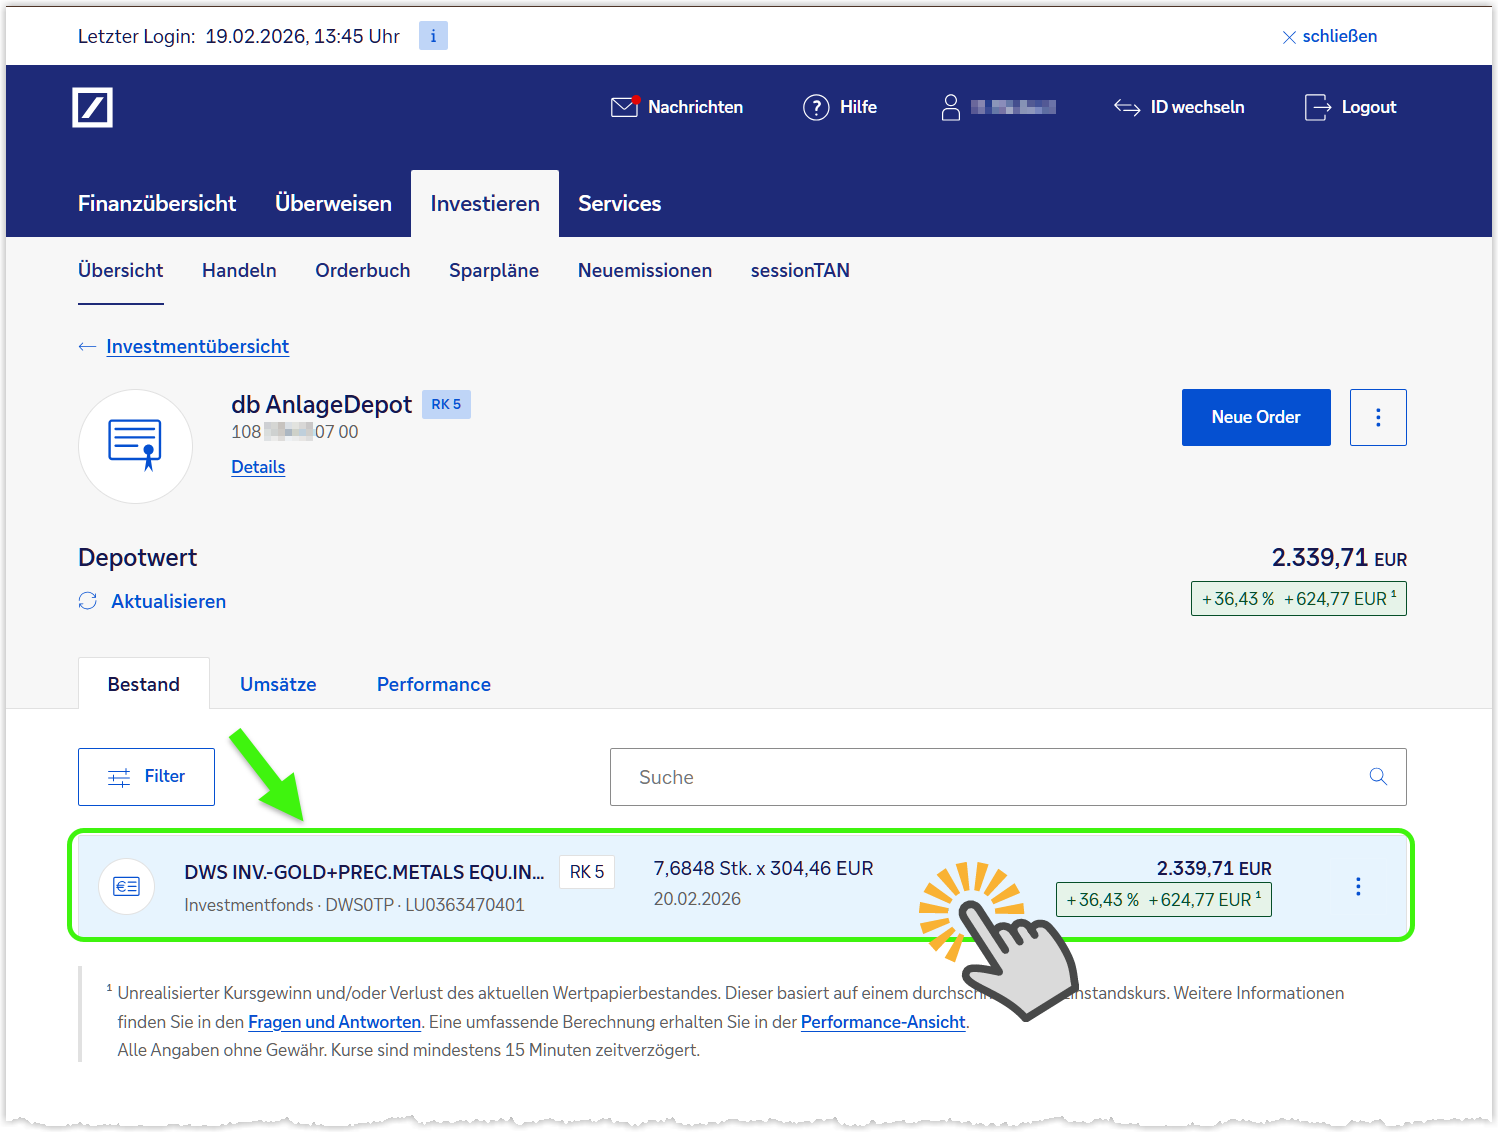1499x1133 pixels.
Task: Click the last login info icon
Action: pyautogui.click(x=433, y=36)
